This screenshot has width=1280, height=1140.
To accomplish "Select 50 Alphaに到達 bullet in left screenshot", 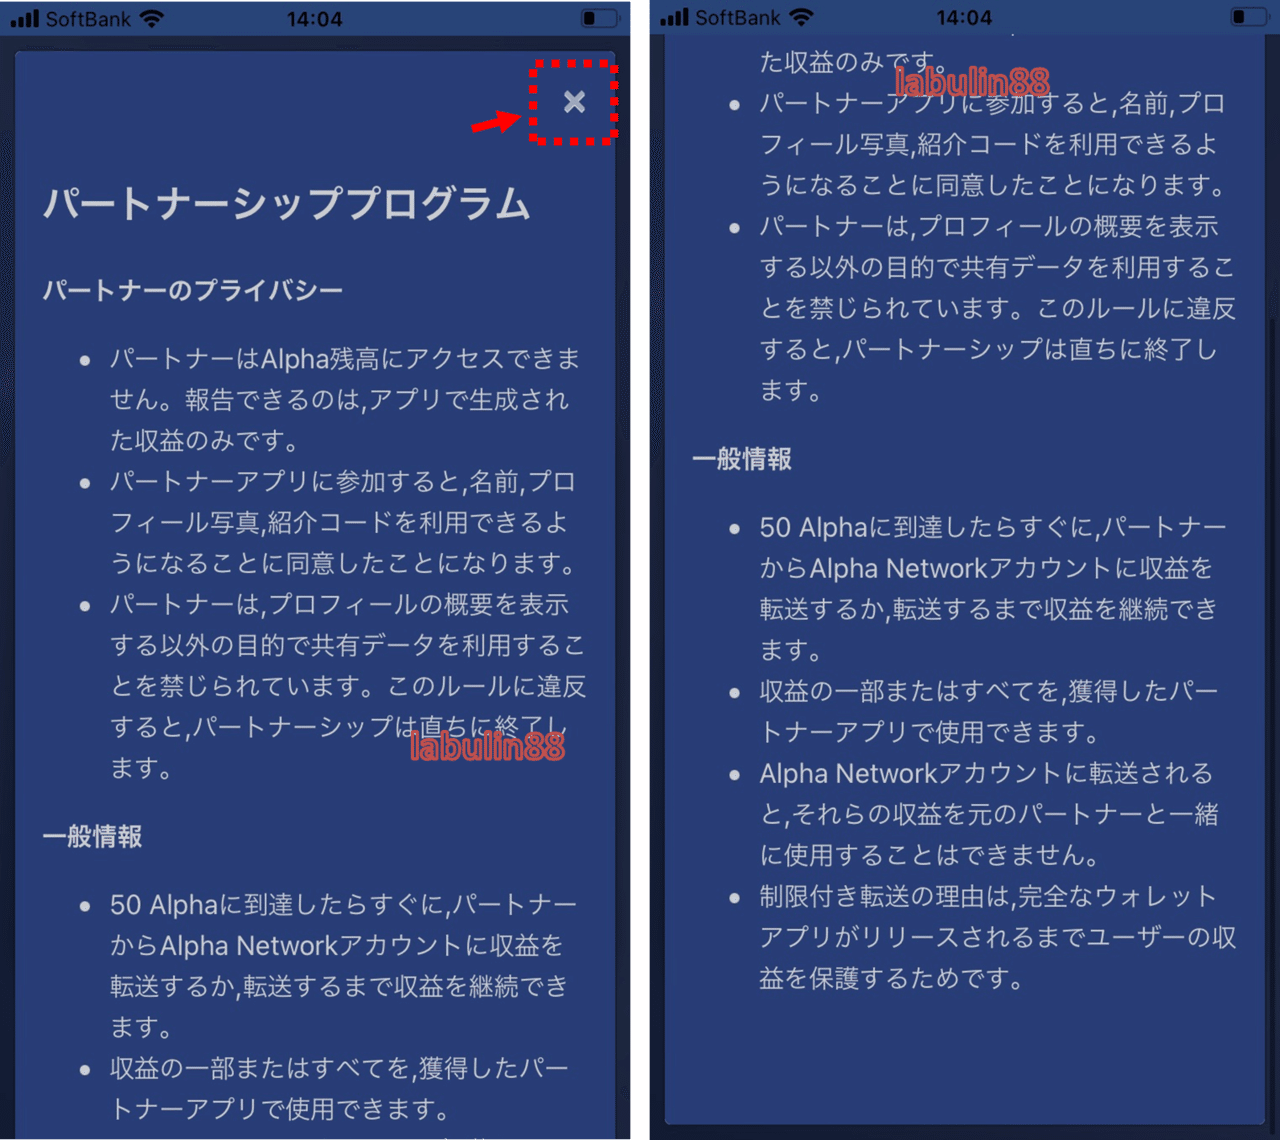I will [x=343, y=966].
